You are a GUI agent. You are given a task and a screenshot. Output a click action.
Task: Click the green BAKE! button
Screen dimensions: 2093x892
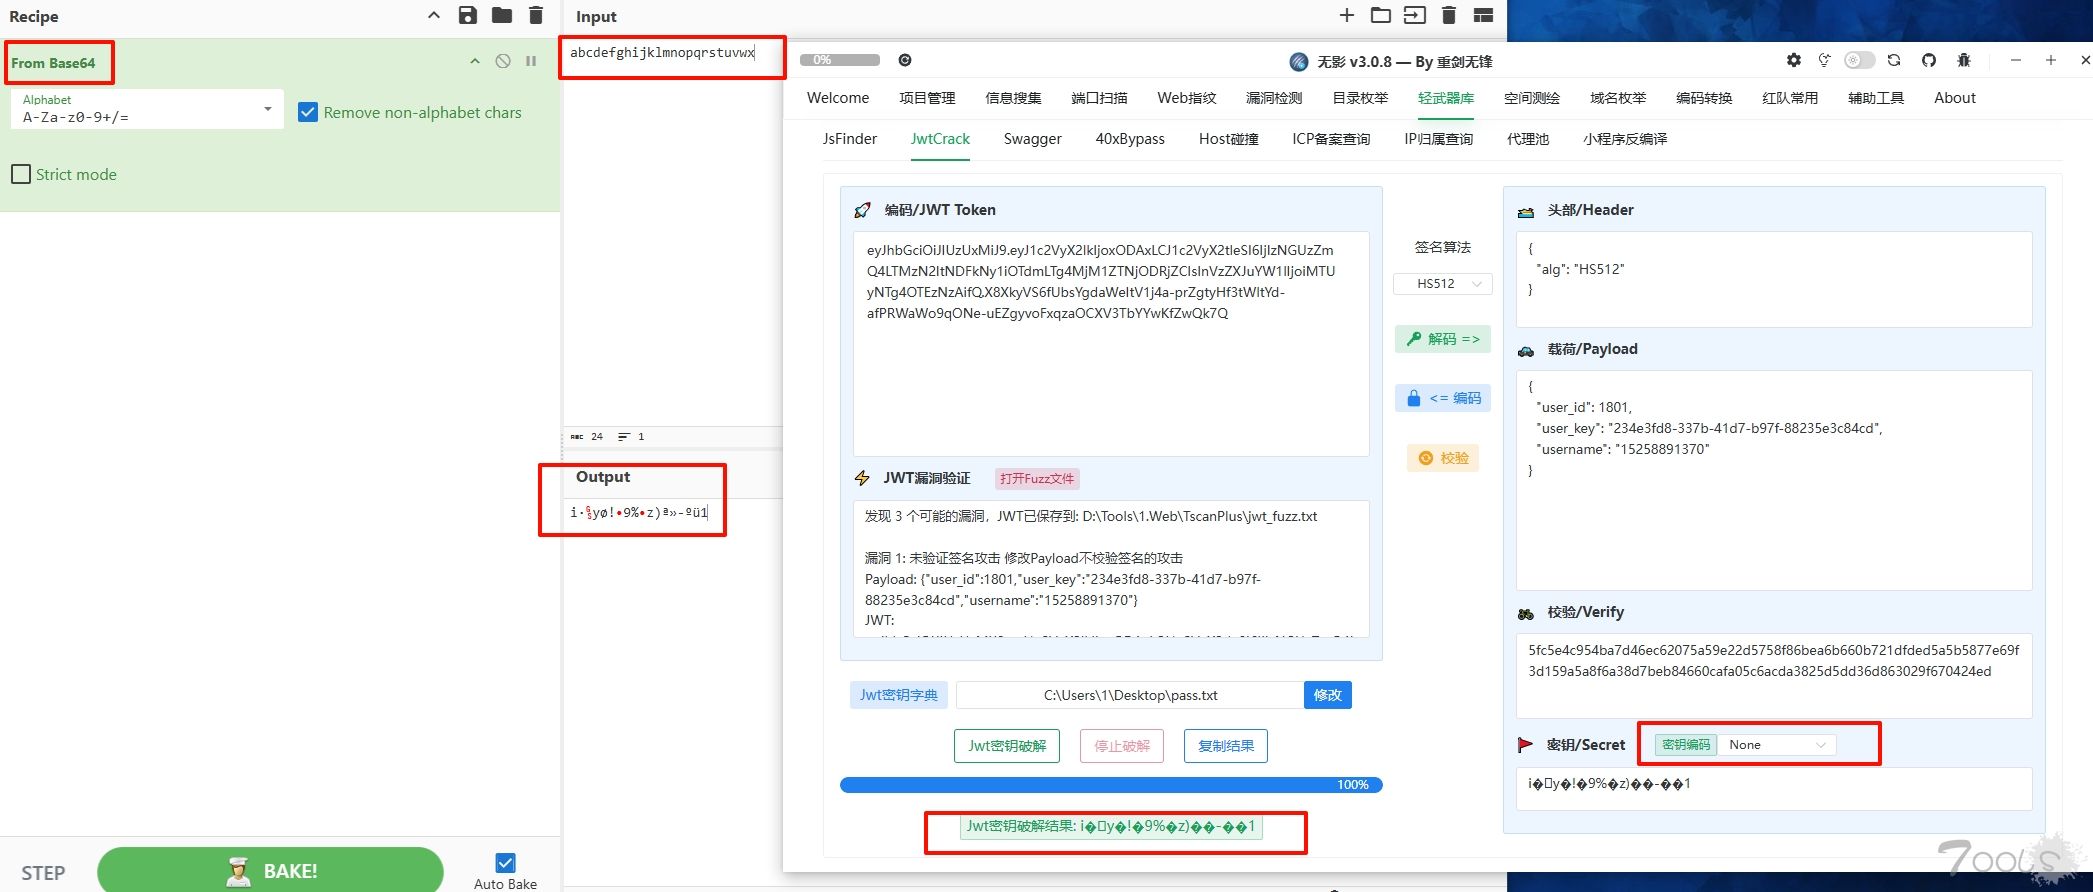[x=270, y=870]
